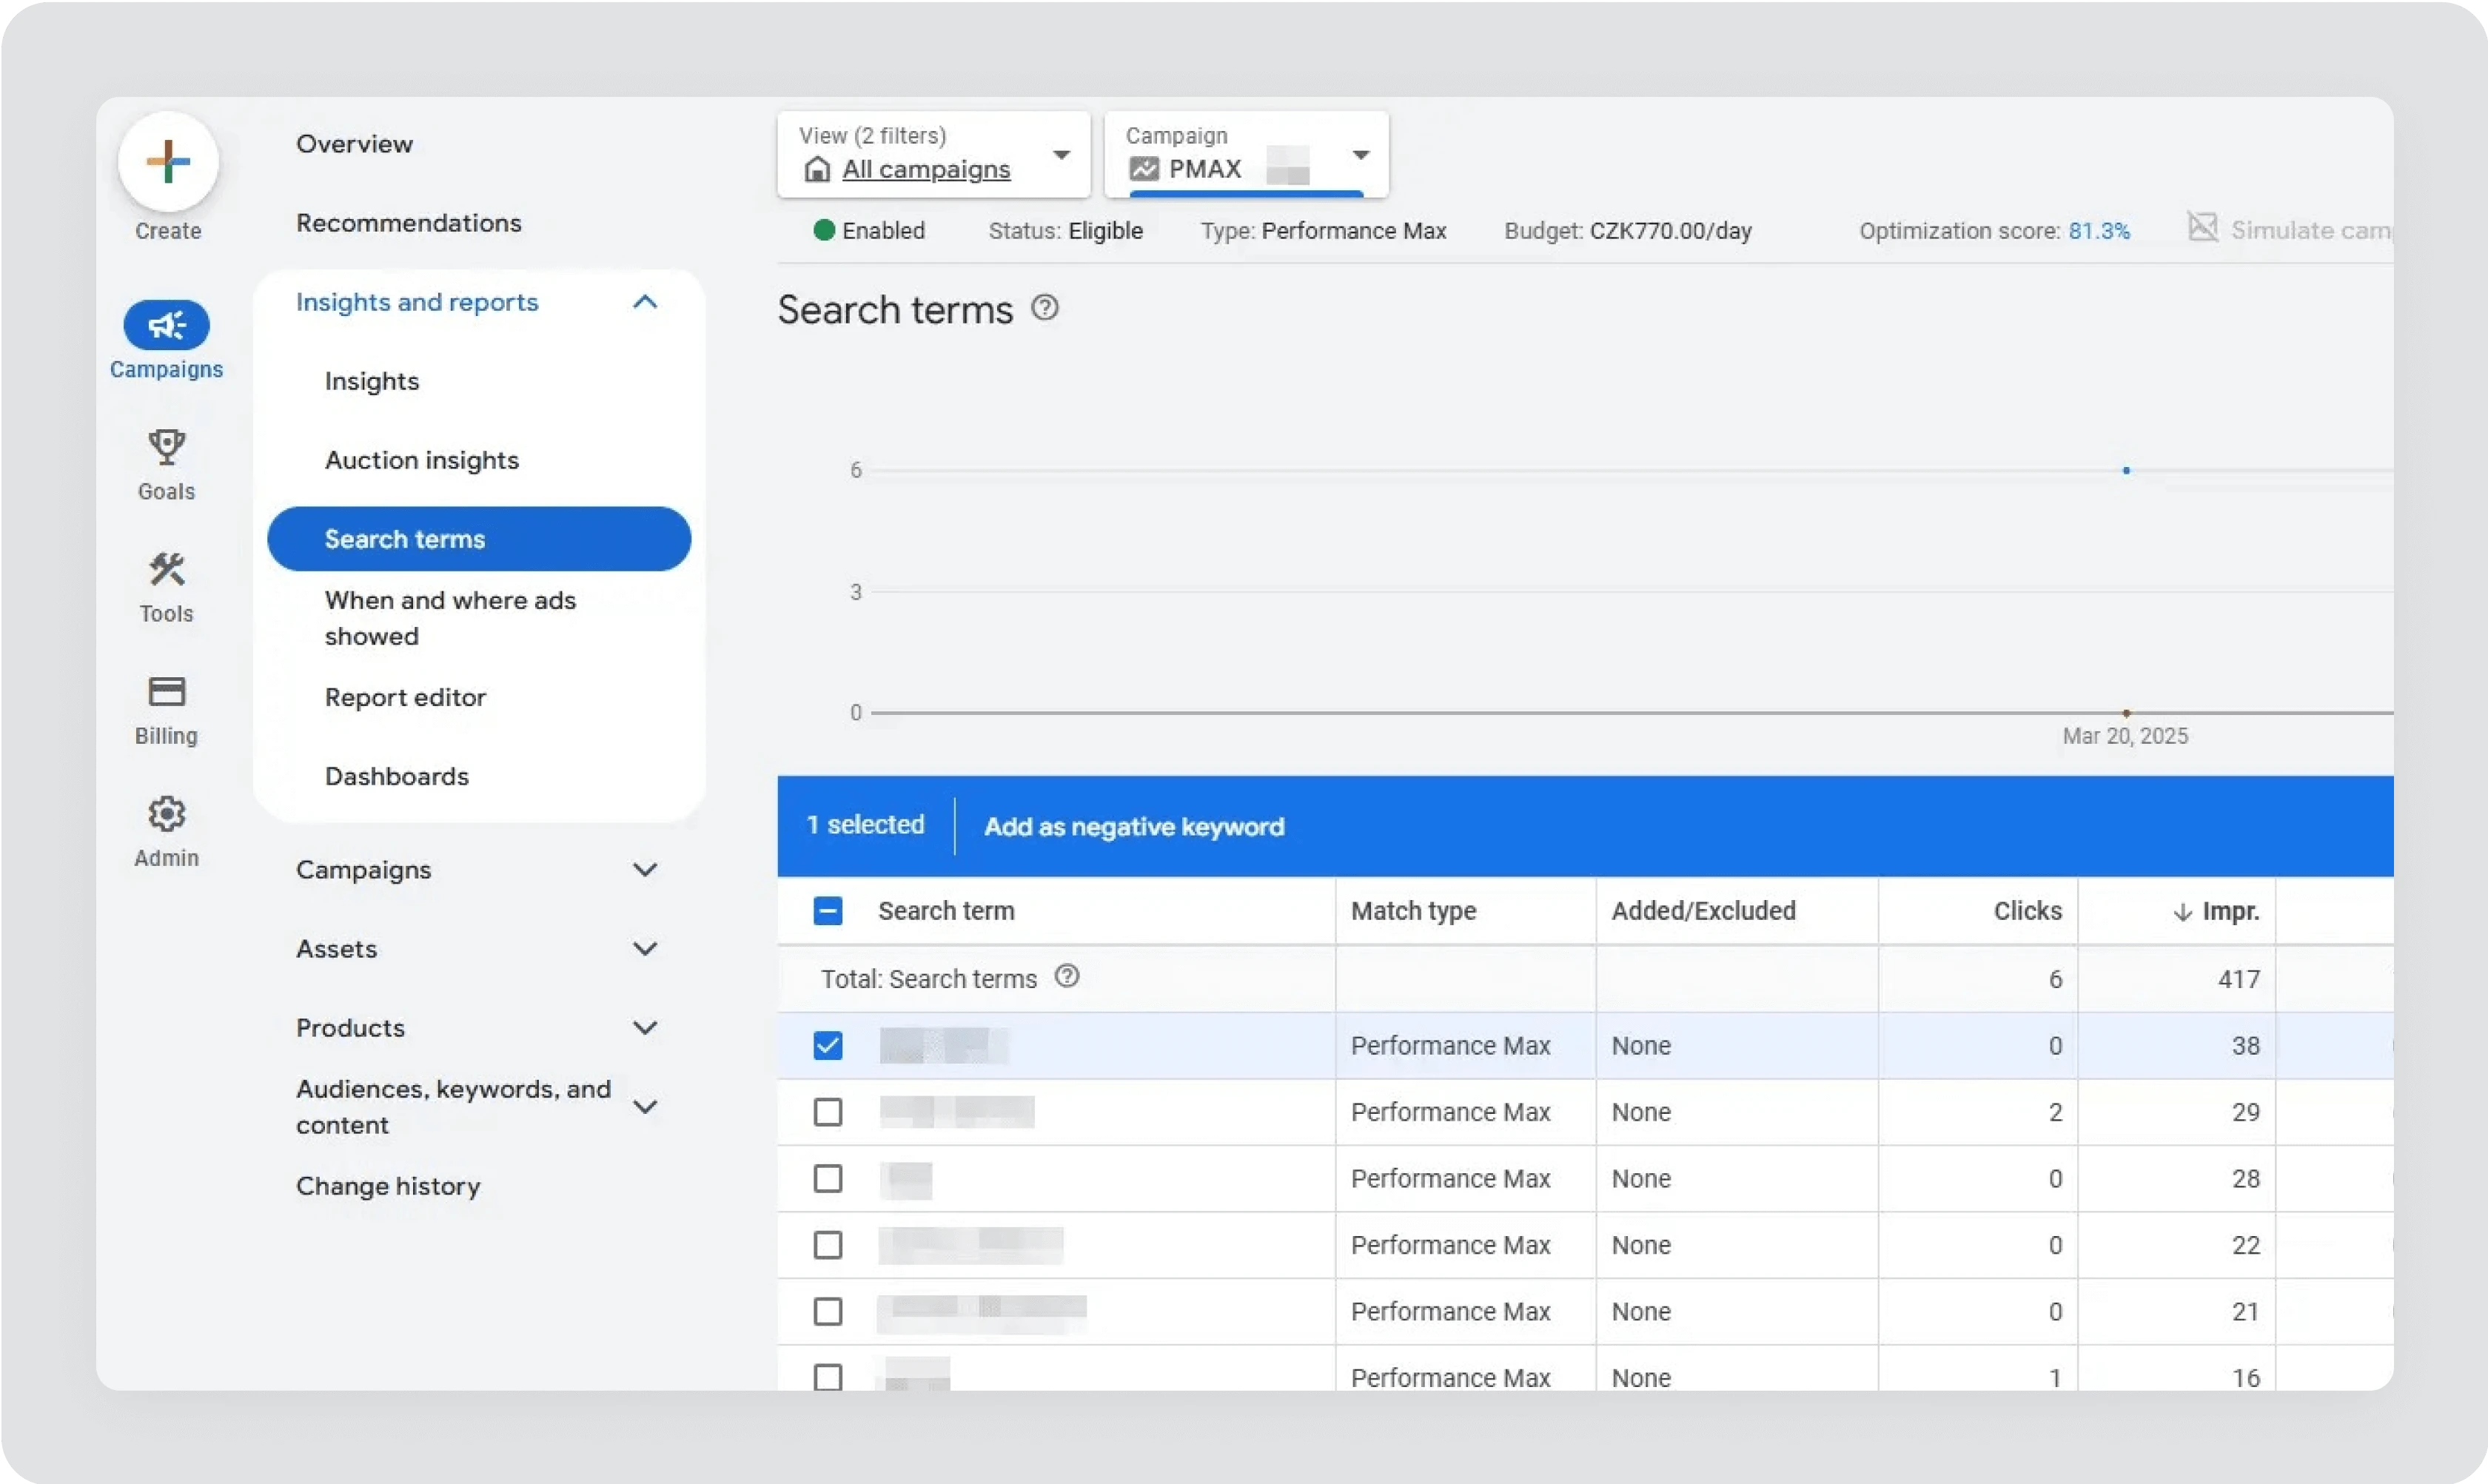Open the Goals trophy icon

coord(166,447)
